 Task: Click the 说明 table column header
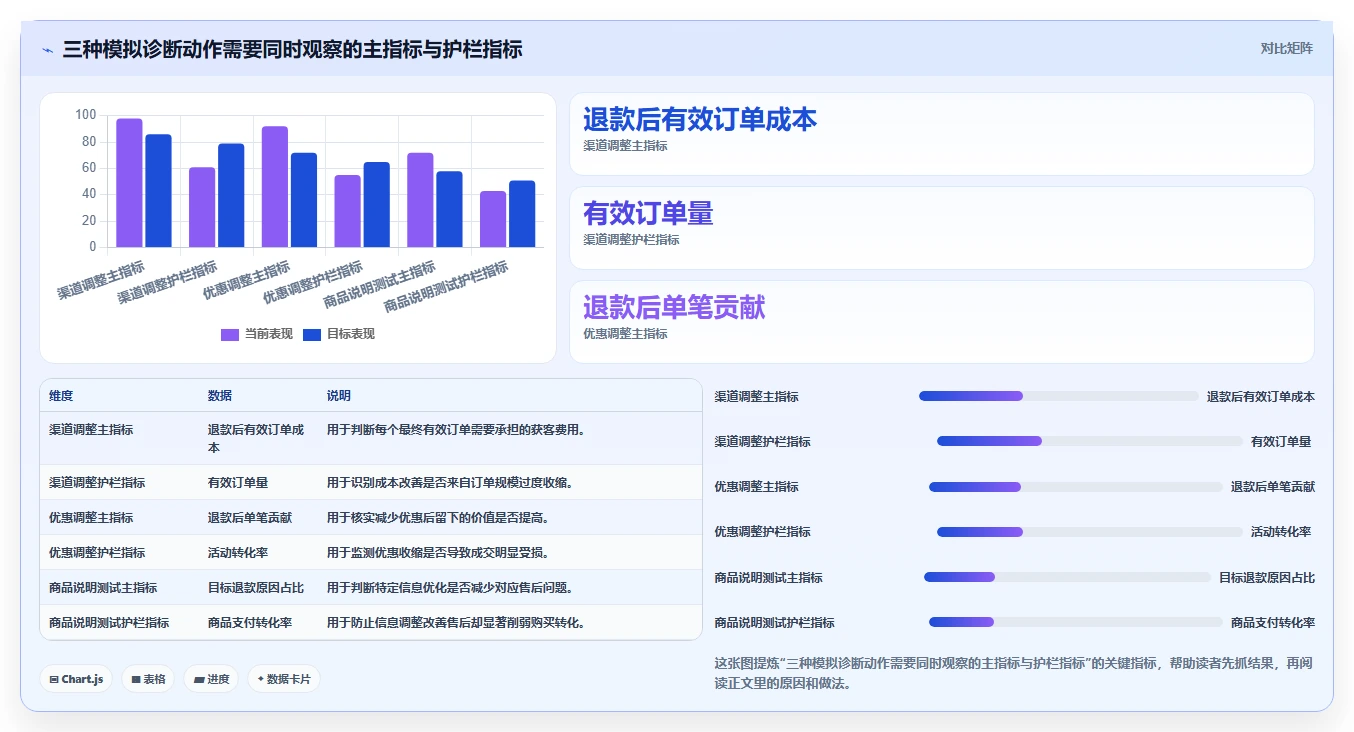click(339, 396)
